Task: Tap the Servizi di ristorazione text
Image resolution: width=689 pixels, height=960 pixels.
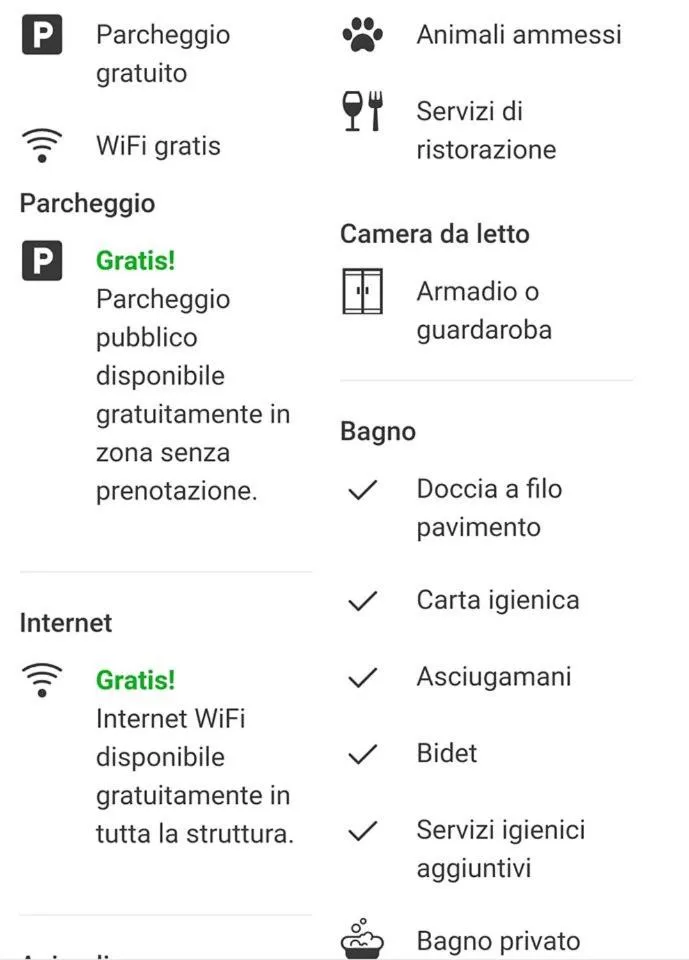Action: [486, 131]
